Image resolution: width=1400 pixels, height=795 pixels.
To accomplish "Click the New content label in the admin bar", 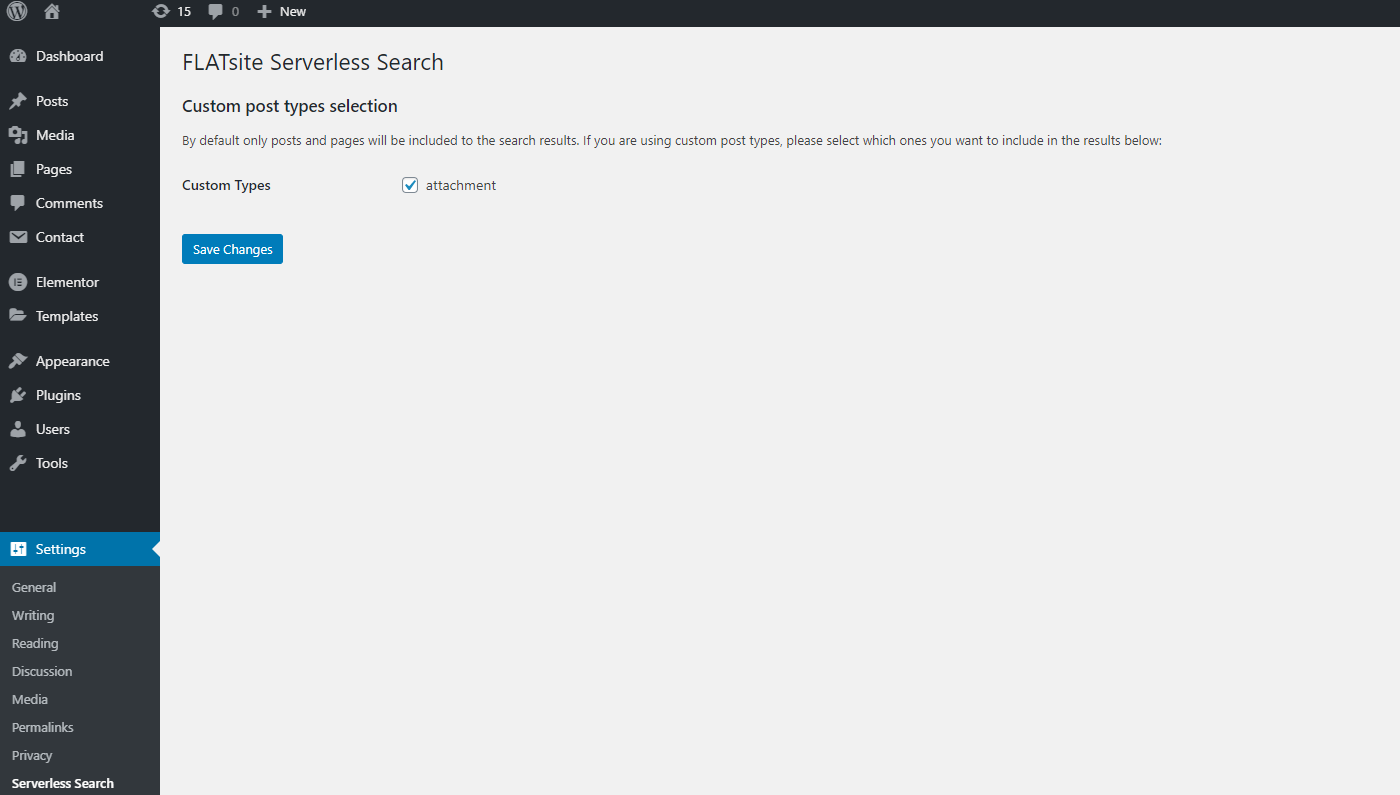I will click(293, 12).
